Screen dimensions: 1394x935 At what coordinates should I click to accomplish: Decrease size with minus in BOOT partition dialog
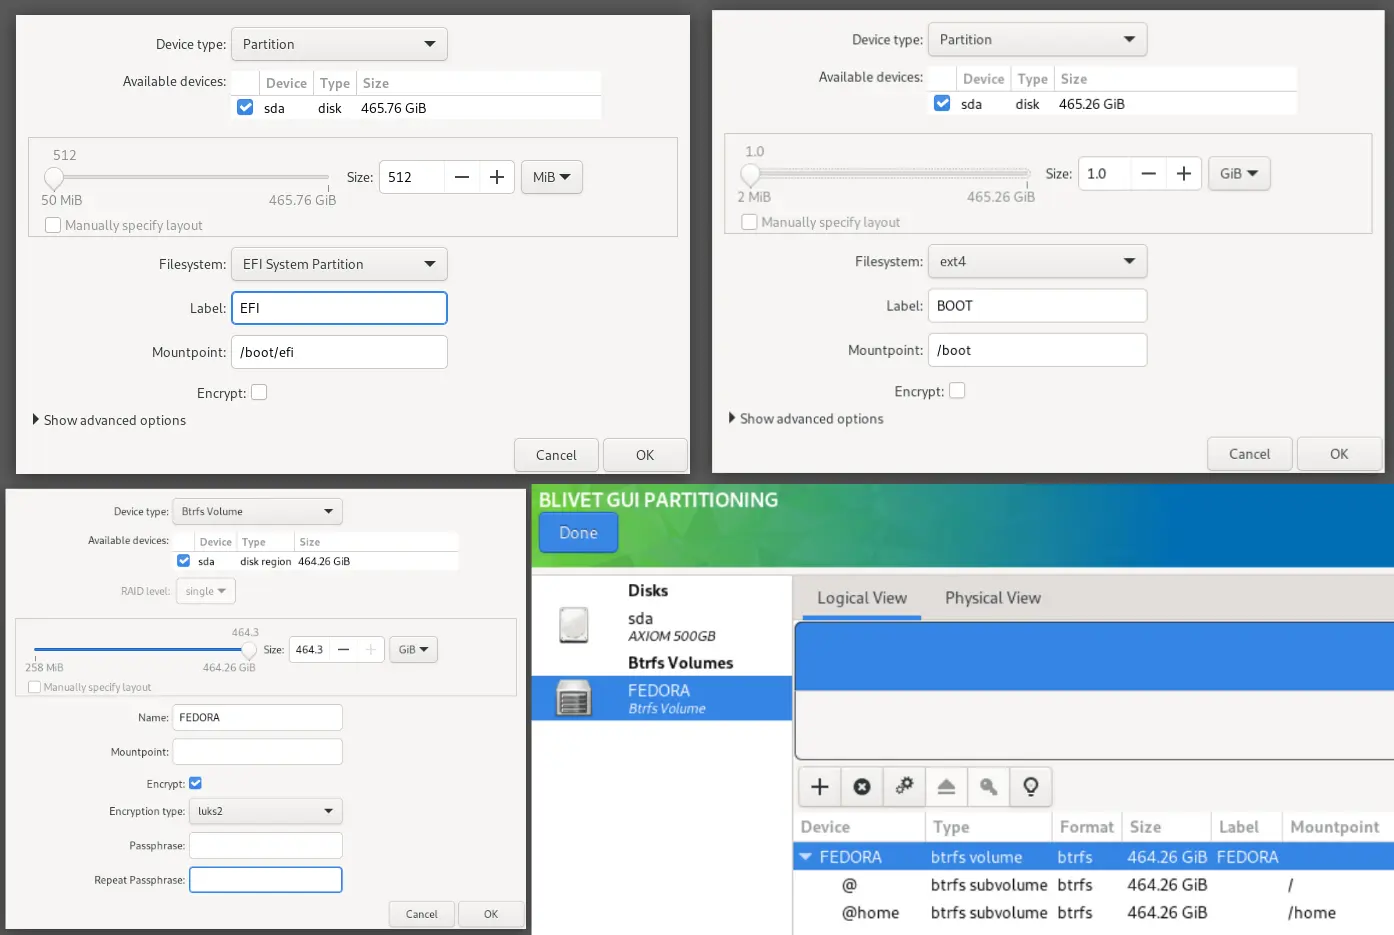(x=1149, y=174)
